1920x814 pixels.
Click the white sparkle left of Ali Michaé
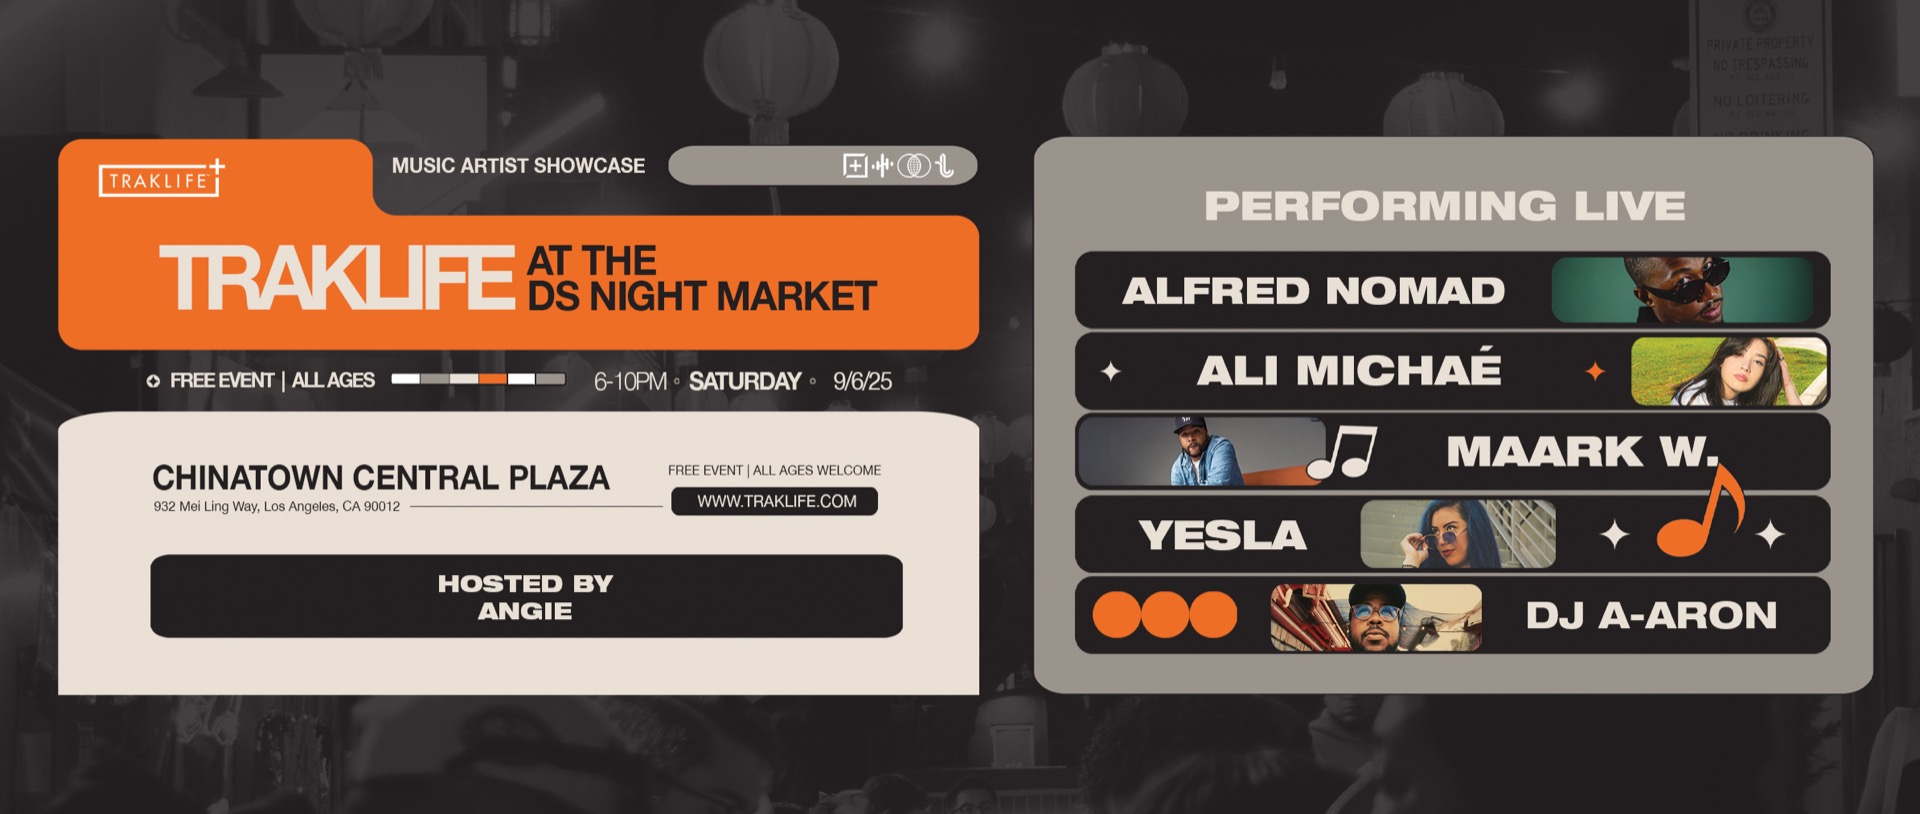tap(1110, 372)
